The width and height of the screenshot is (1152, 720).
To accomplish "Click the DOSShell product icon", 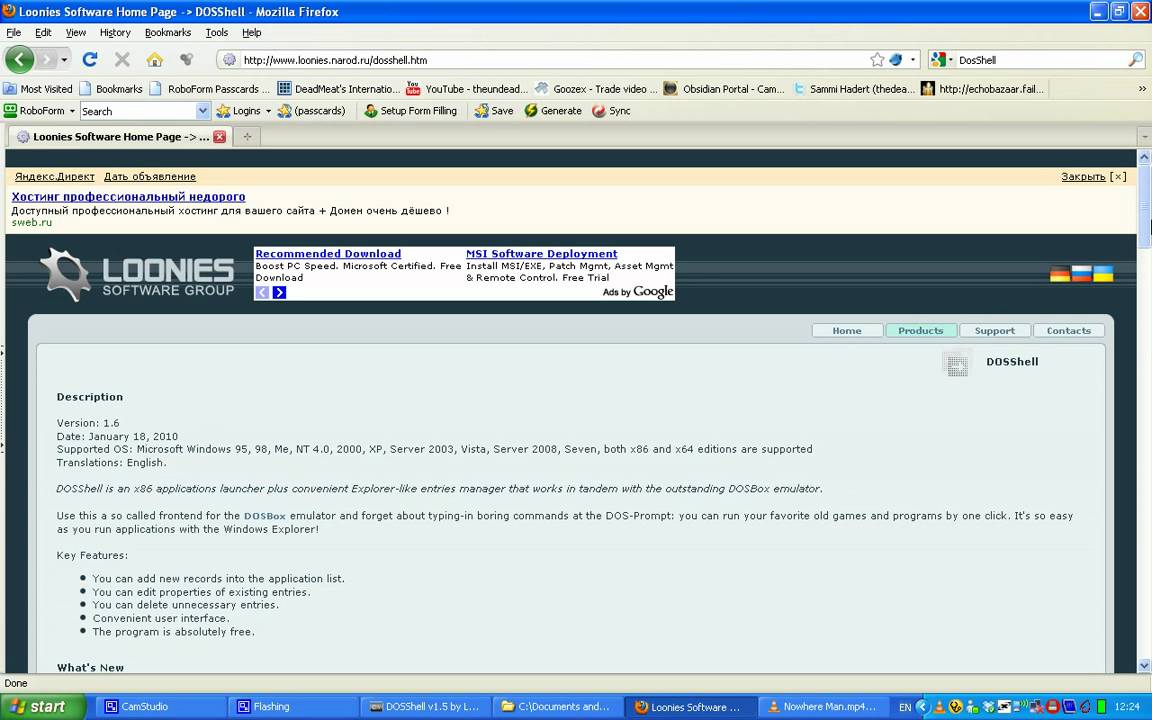I will 957,364.
